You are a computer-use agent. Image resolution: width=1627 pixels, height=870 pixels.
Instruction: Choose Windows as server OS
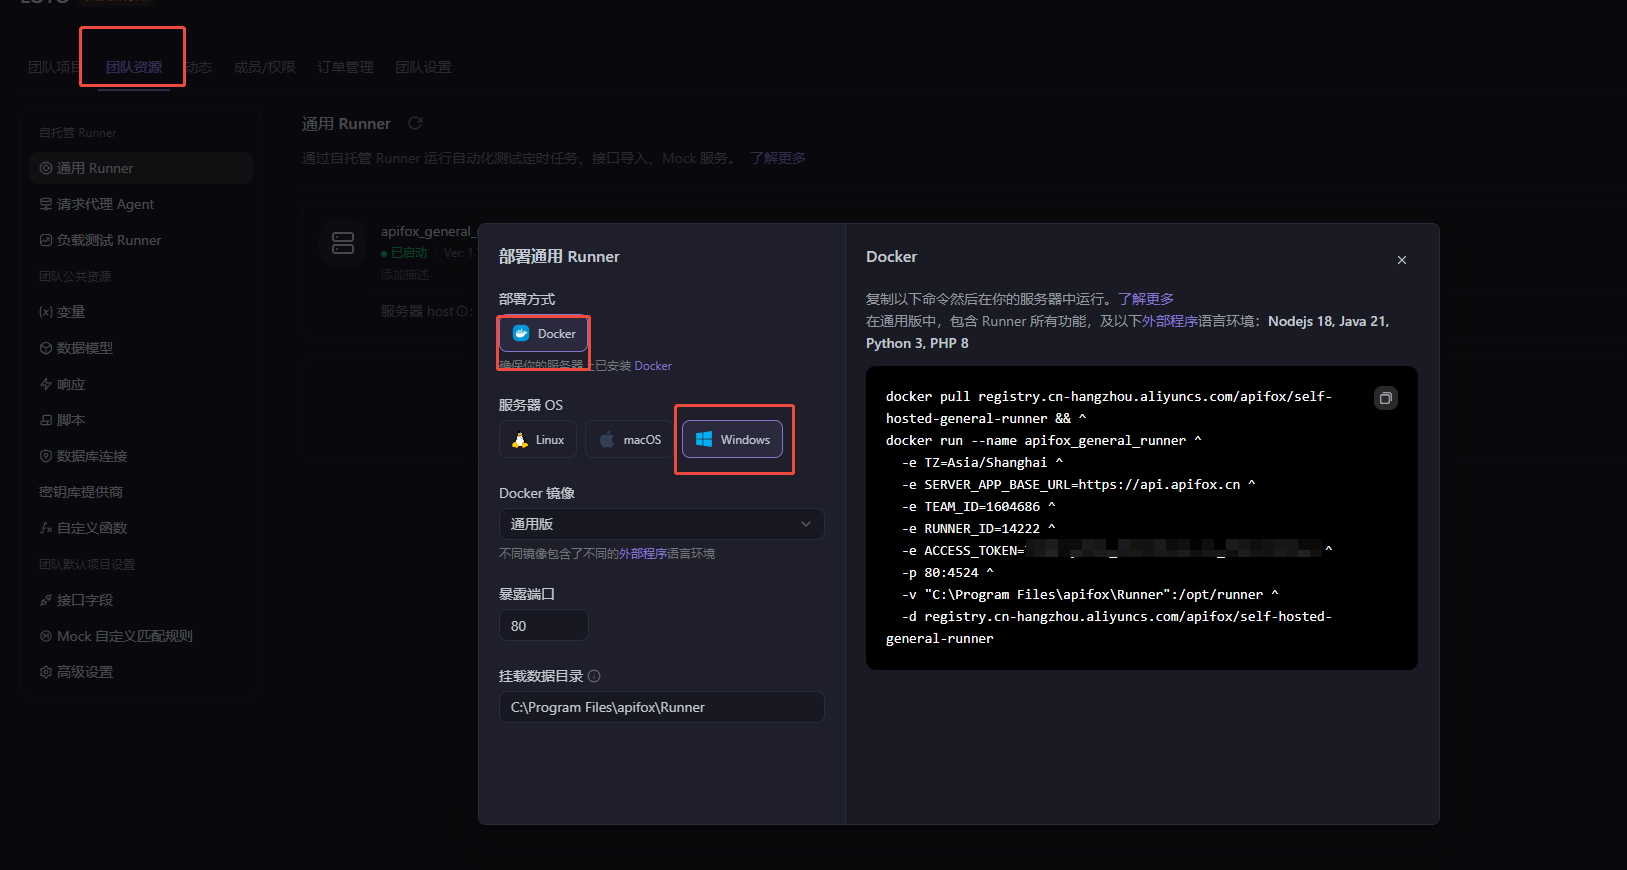pyautogui.click(x=733, y=440)
